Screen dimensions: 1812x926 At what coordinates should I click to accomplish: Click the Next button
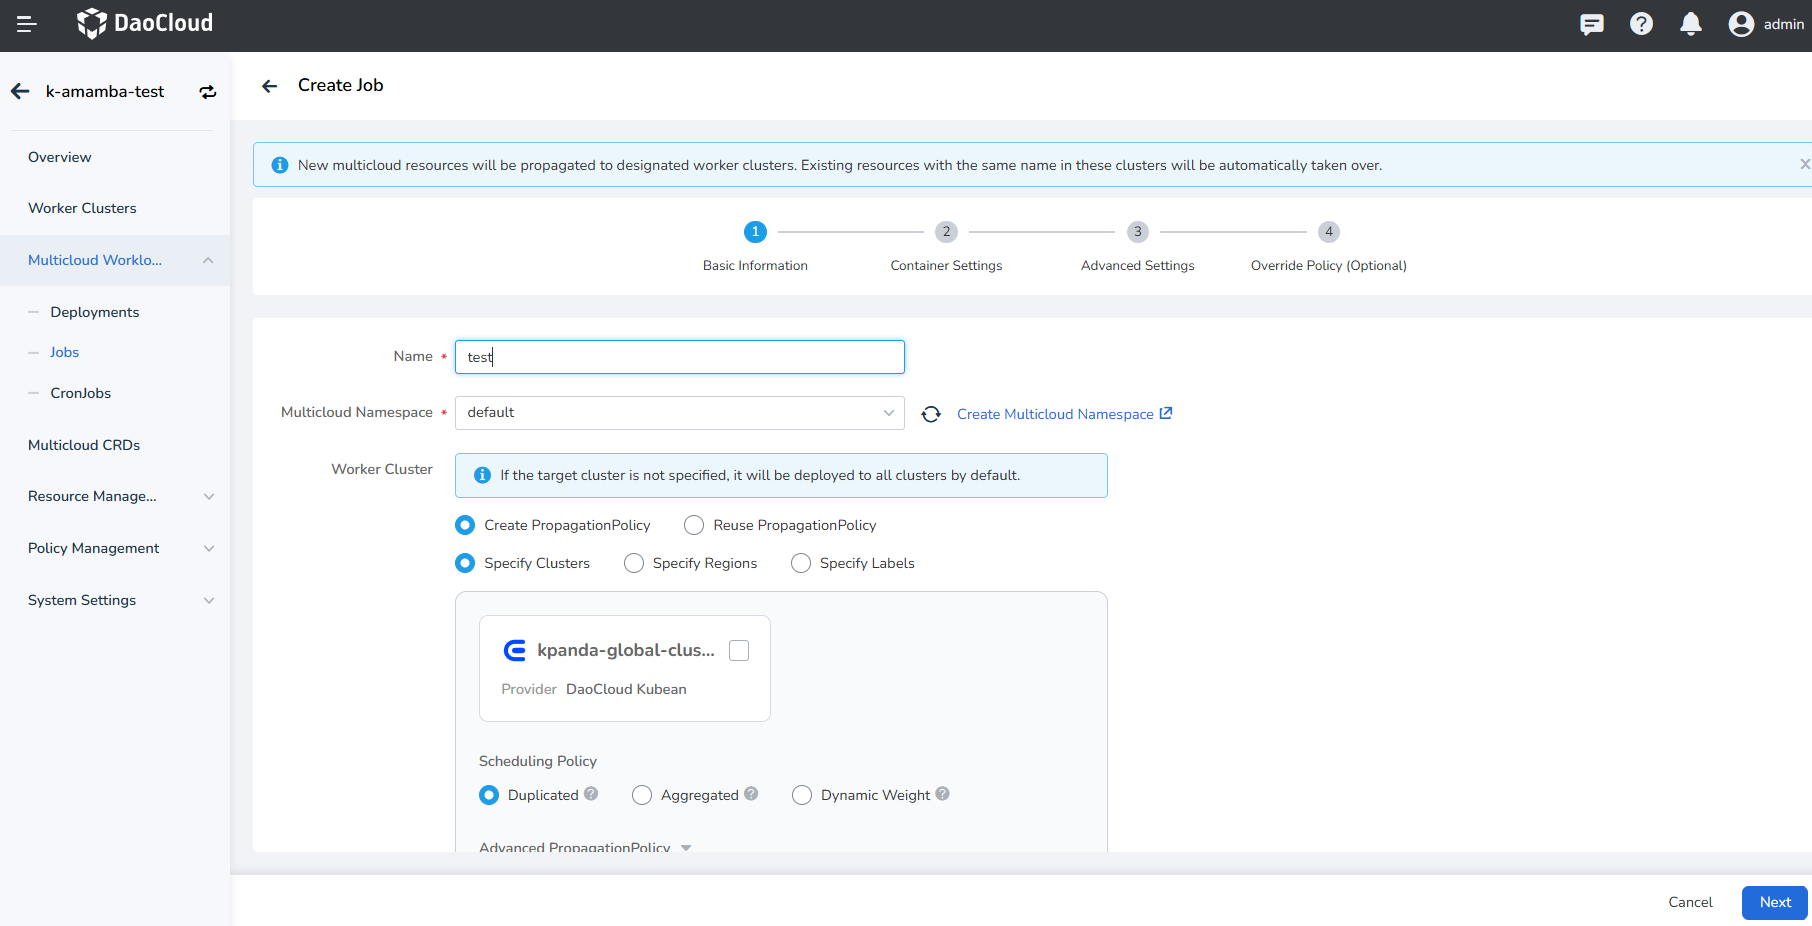coord(1774,902)
